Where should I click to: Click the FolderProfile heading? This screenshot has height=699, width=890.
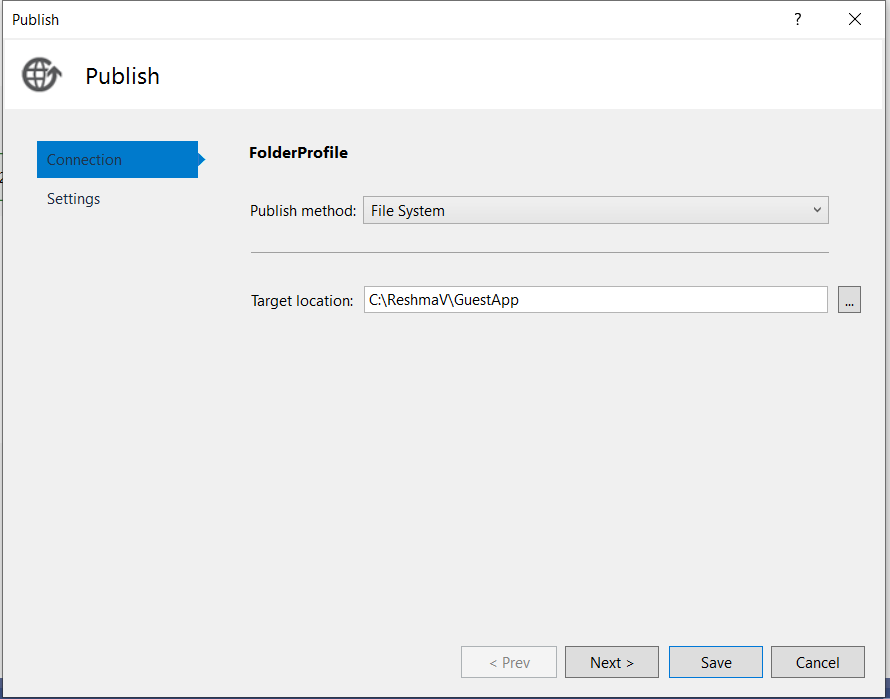click(x=298, y=152)
